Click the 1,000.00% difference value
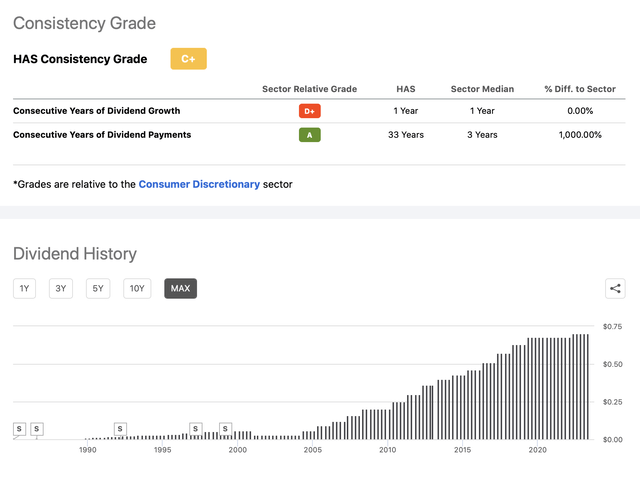The height and width of the screenshot is (477, 640). (x=580, y=135)
